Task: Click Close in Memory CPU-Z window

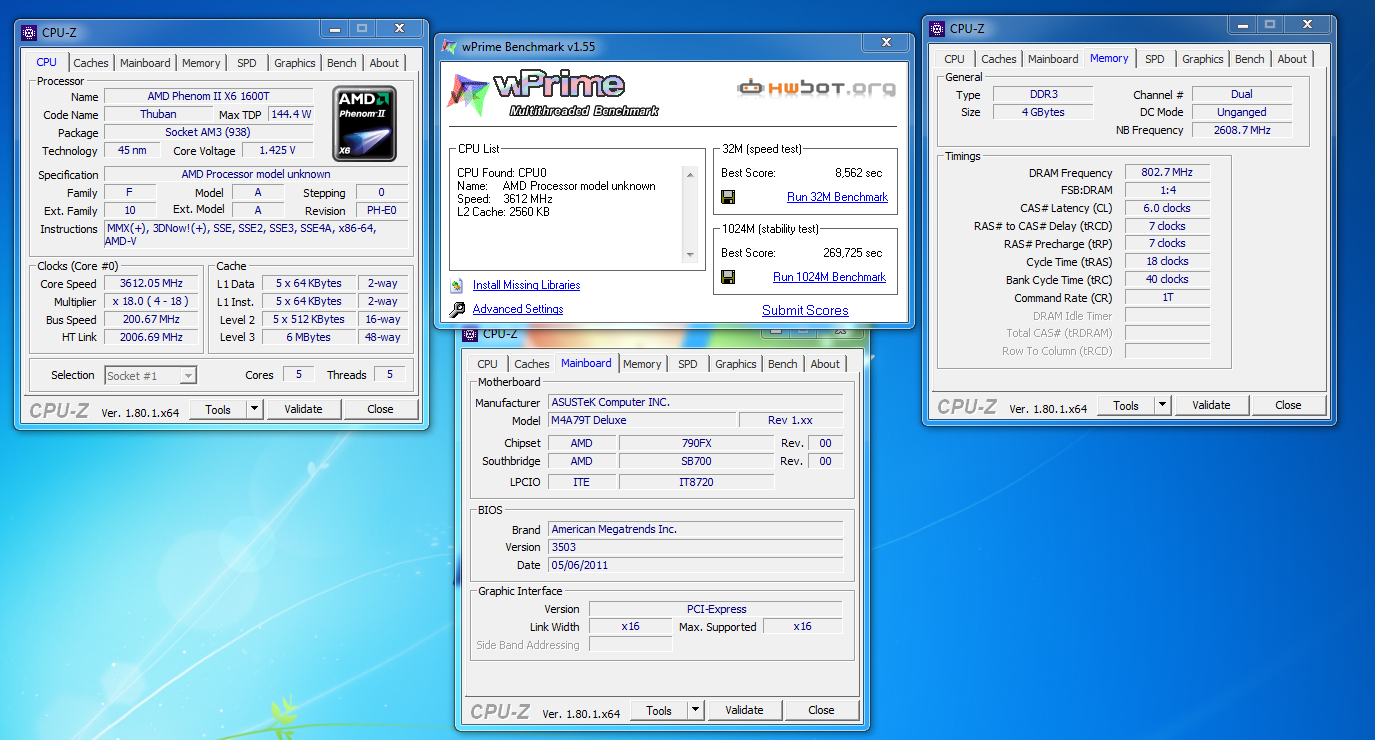Action: click(1288, 405)
